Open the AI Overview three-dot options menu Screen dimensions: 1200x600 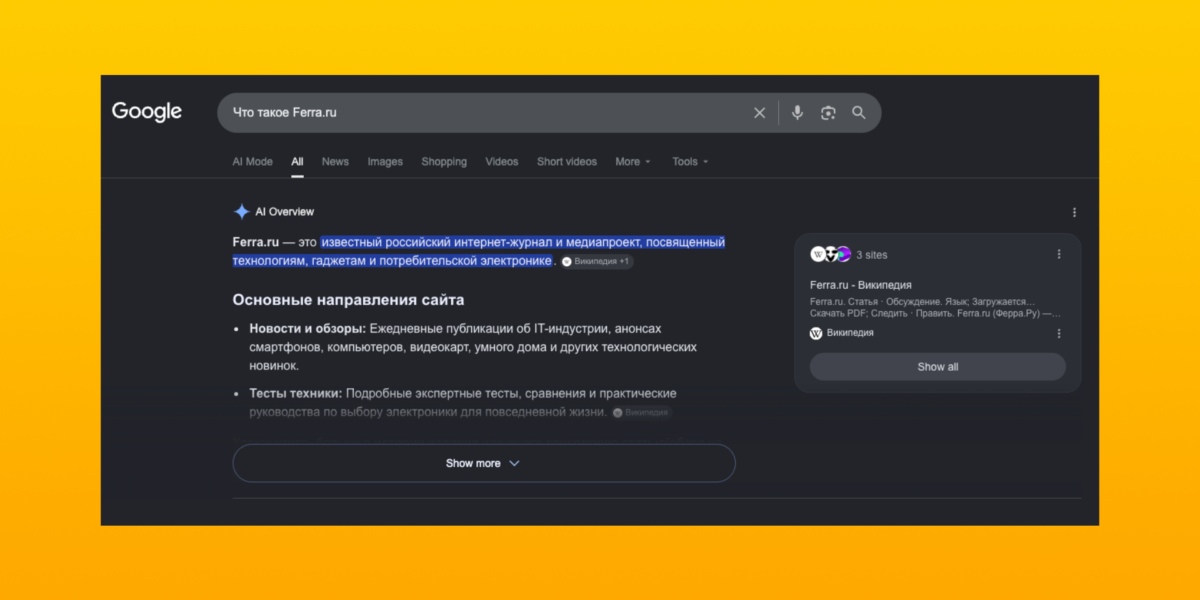pyautogui.click(x=1075, y=212)
